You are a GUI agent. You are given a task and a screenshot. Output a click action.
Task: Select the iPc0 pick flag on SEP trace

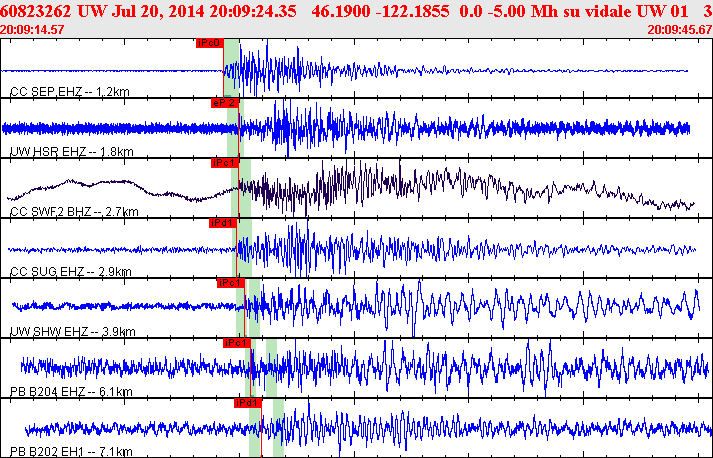(x=210, y=43)
